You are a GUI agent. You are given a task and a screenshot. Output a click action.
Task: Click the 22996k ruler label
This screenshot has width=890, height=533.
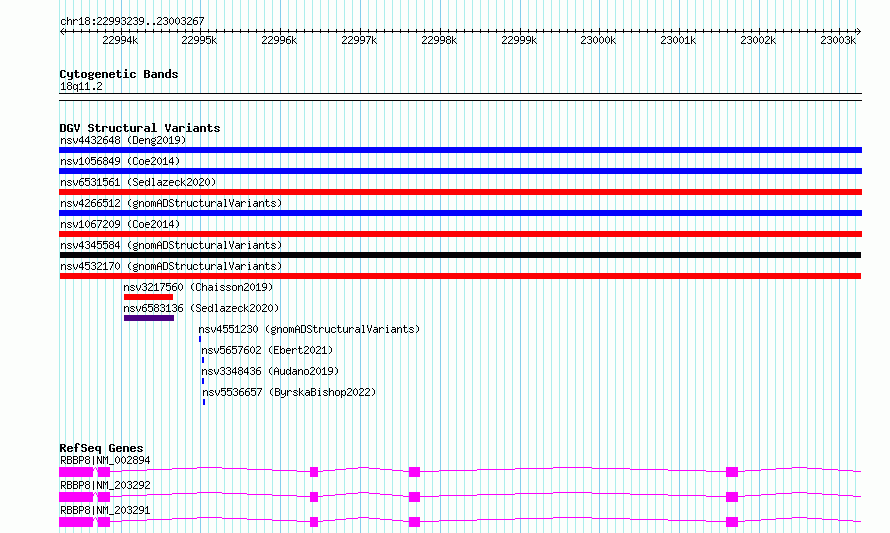pyautogui.click(x=279, y=40)
